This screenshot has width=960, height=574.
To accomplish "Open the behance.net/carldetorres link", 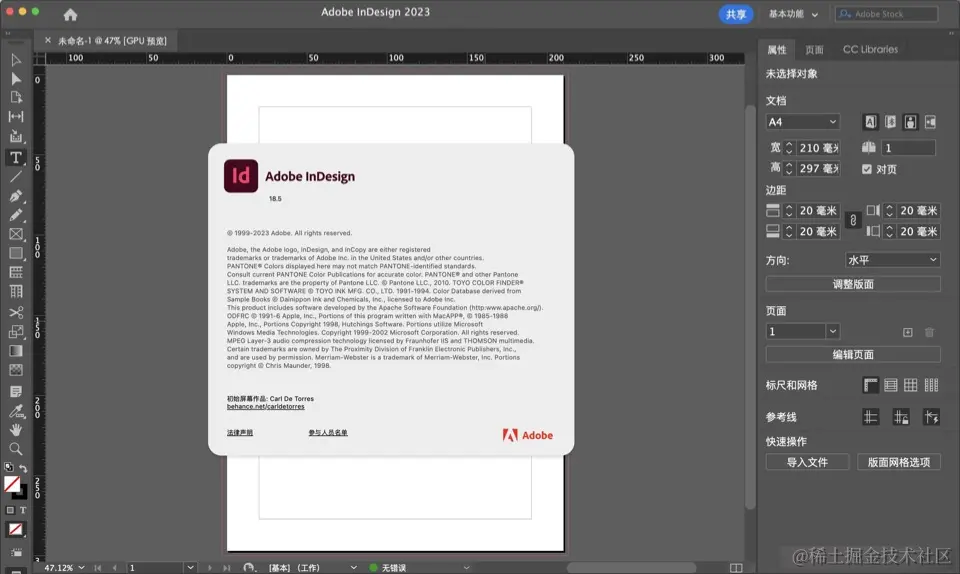I will click(x=266, y=406).
